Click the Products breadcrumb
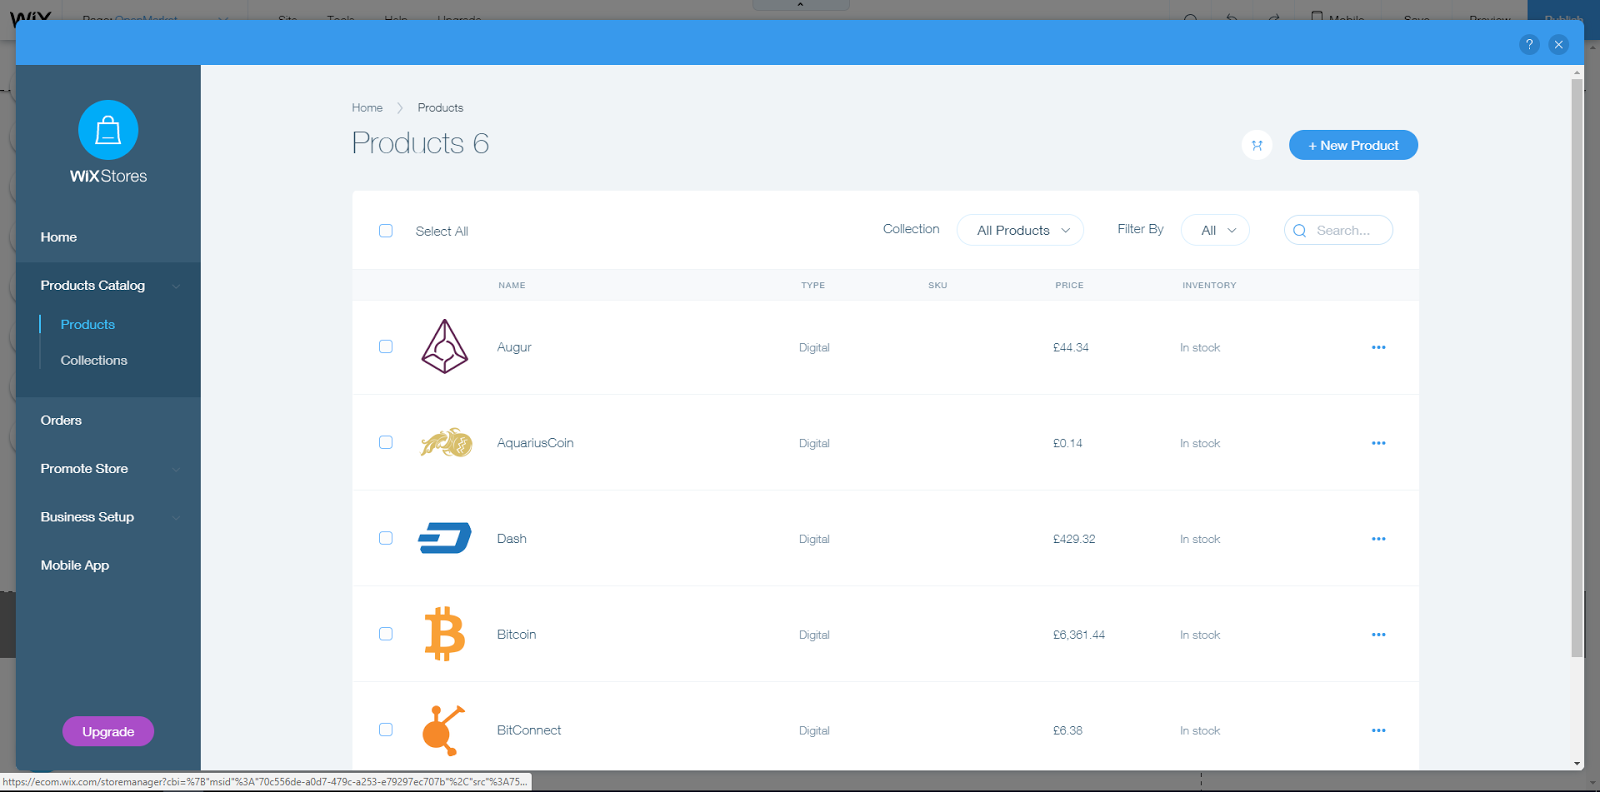Viewport: 1600px width, 792px height. tap(440, 108)
